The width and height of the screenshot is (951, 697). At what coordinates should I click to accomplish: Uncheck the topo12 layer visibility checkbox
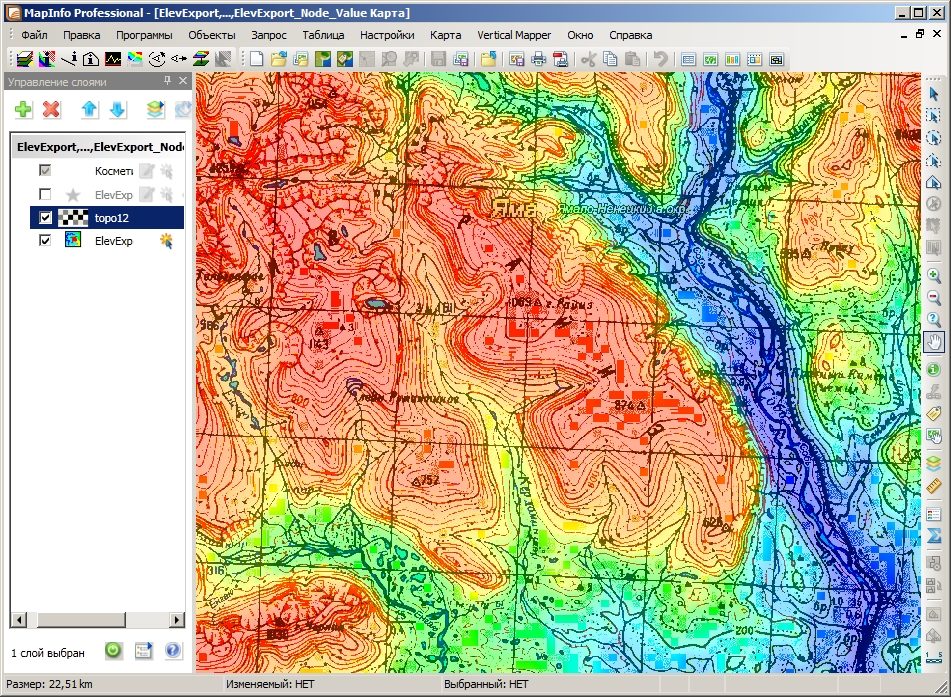click(45, 217)
